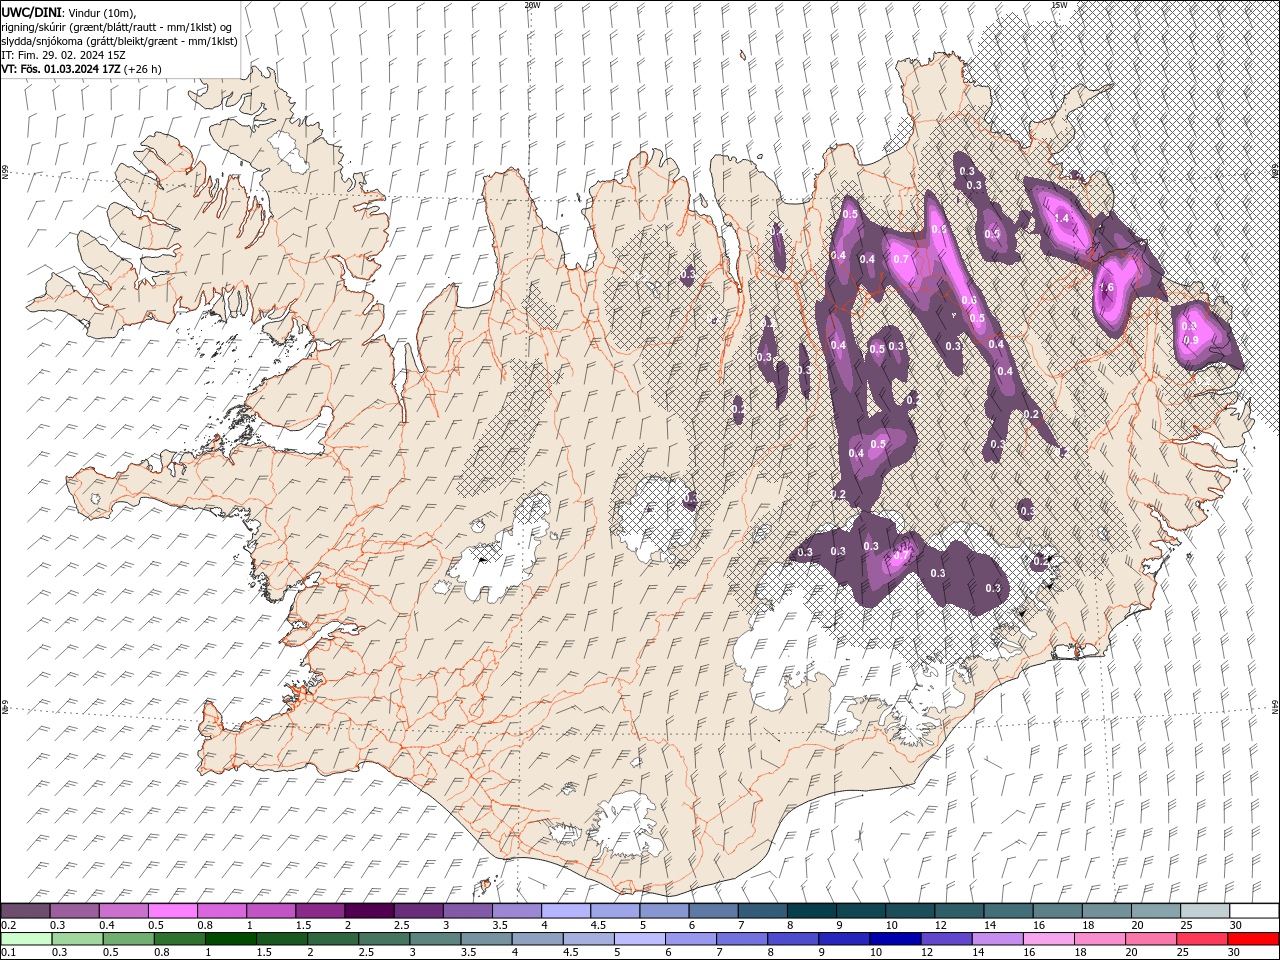The image size is (1280, 960).
Task: Click the 'IT: Fim. 29. 02. 2024 15Z' line
Action: coord(63,55)
